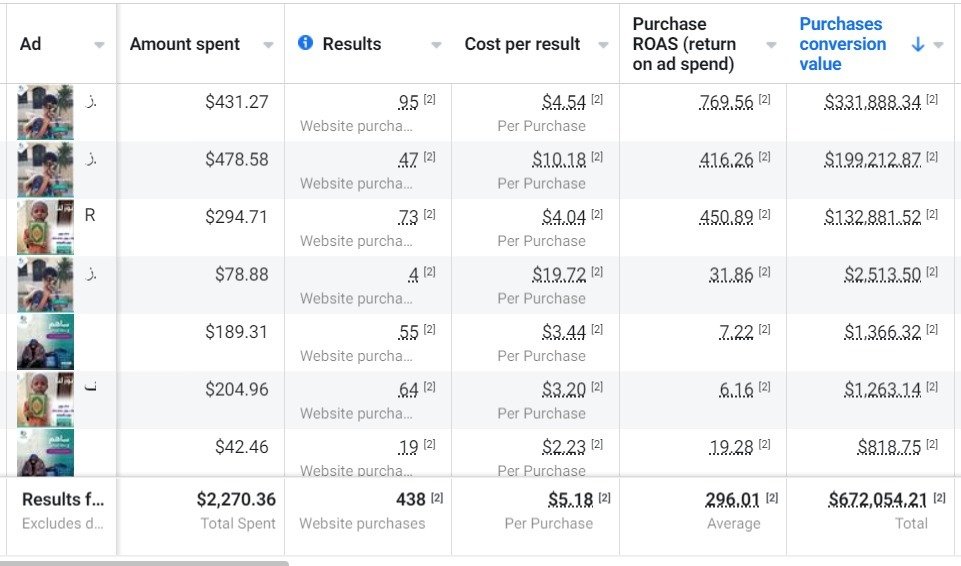Click the first ad thumbnail image
Screen dimensions: 961x566
tap(45, 112)
